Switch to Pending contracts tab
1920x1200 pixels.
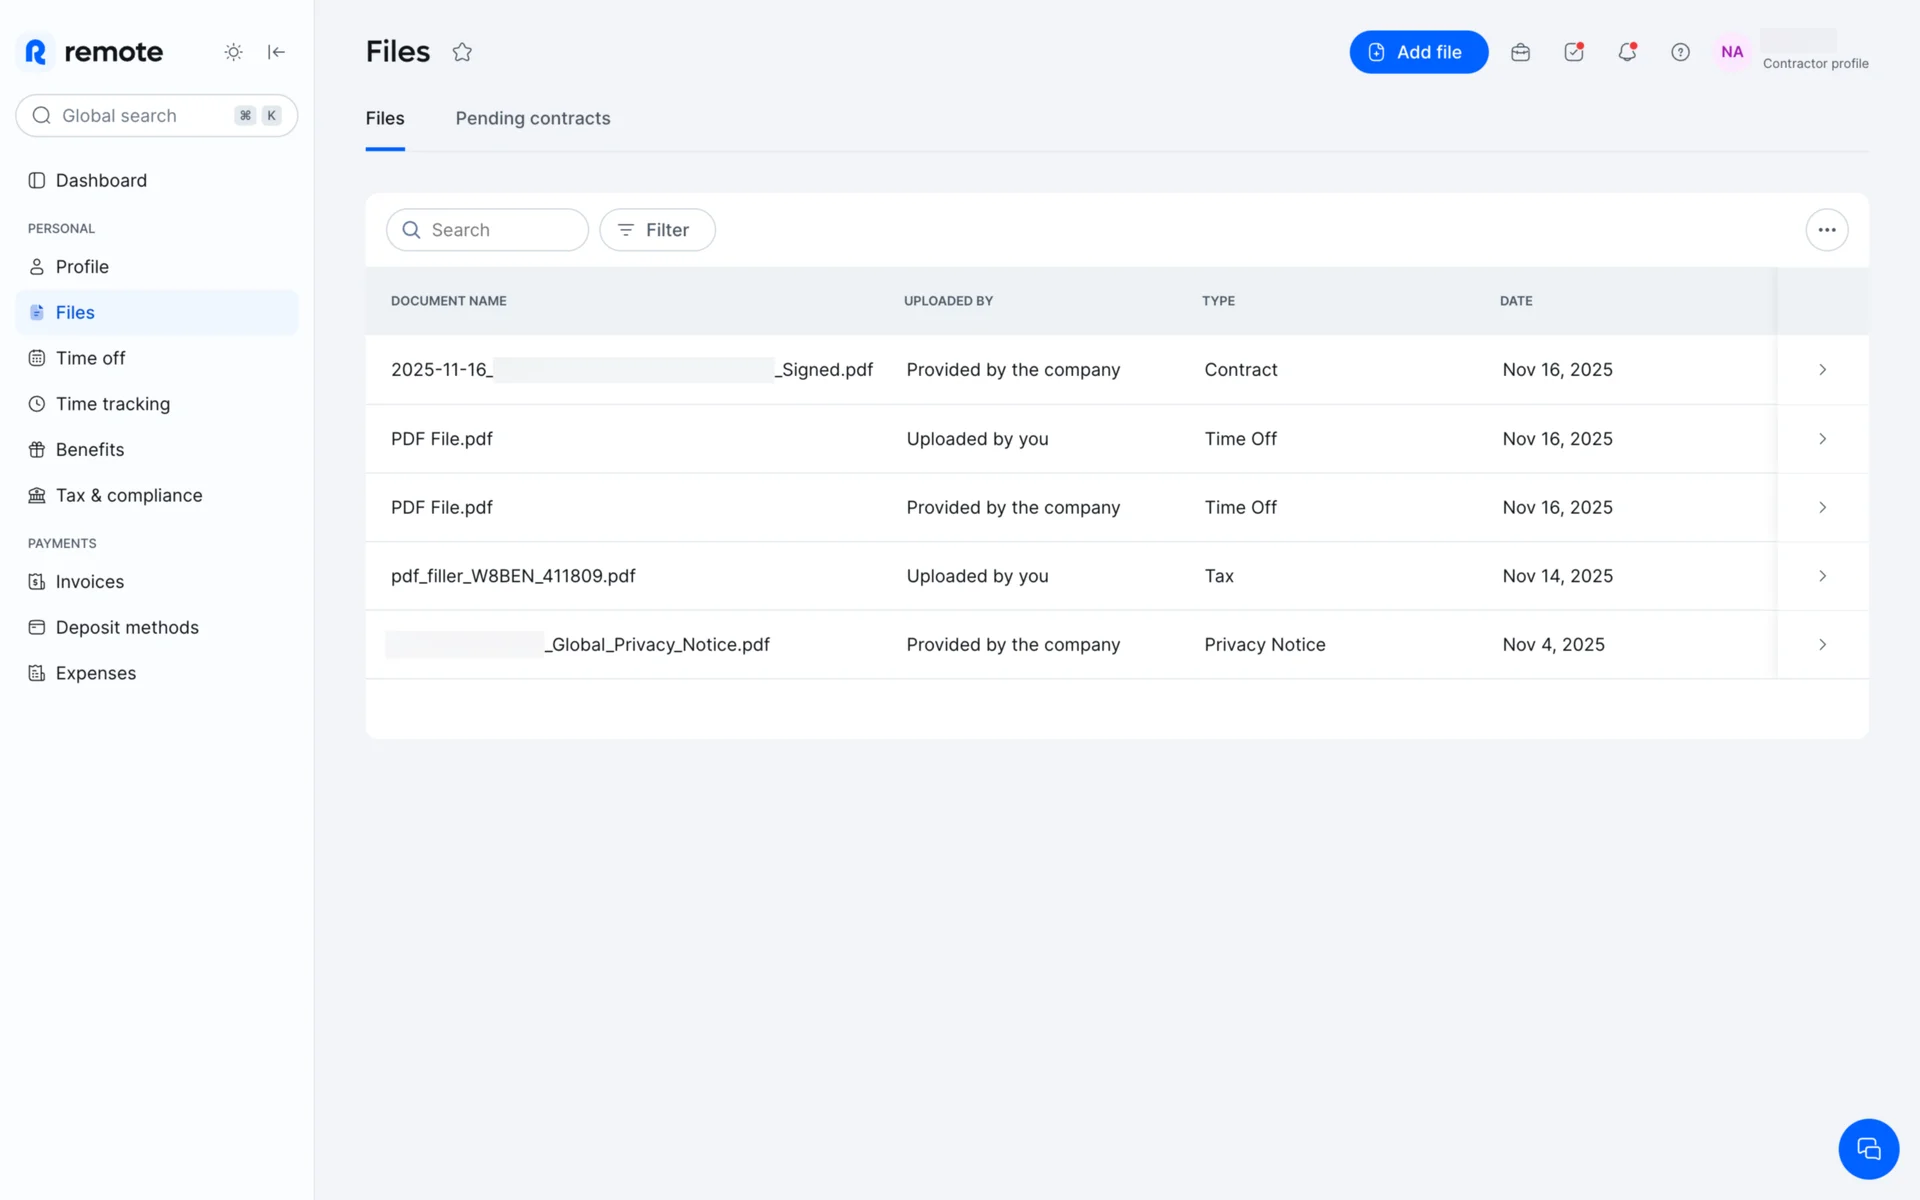point(532,118)
